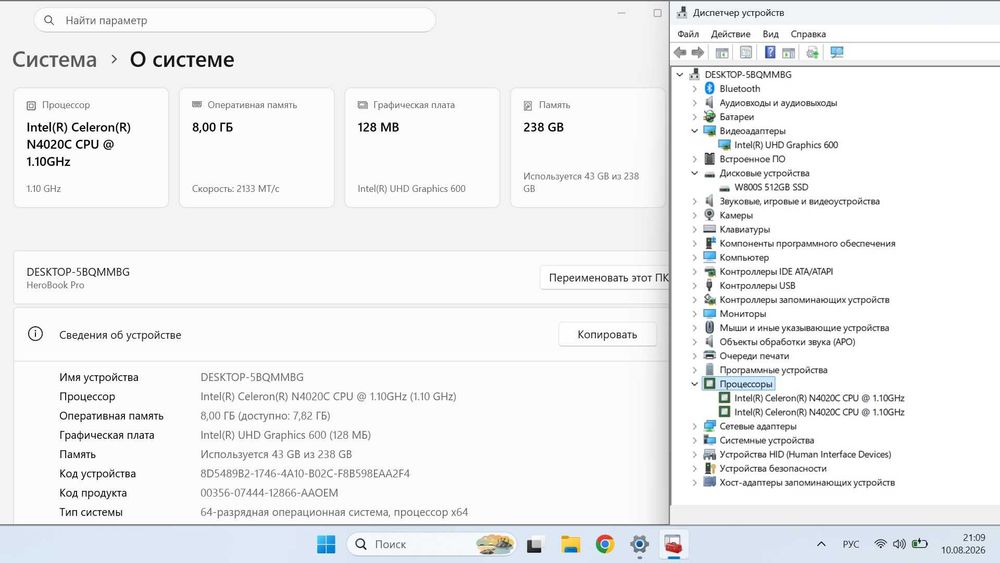Screen dimensions: 1000x563
Task: Click the Камеры webcam icon
Action: [x=709, y=215]
